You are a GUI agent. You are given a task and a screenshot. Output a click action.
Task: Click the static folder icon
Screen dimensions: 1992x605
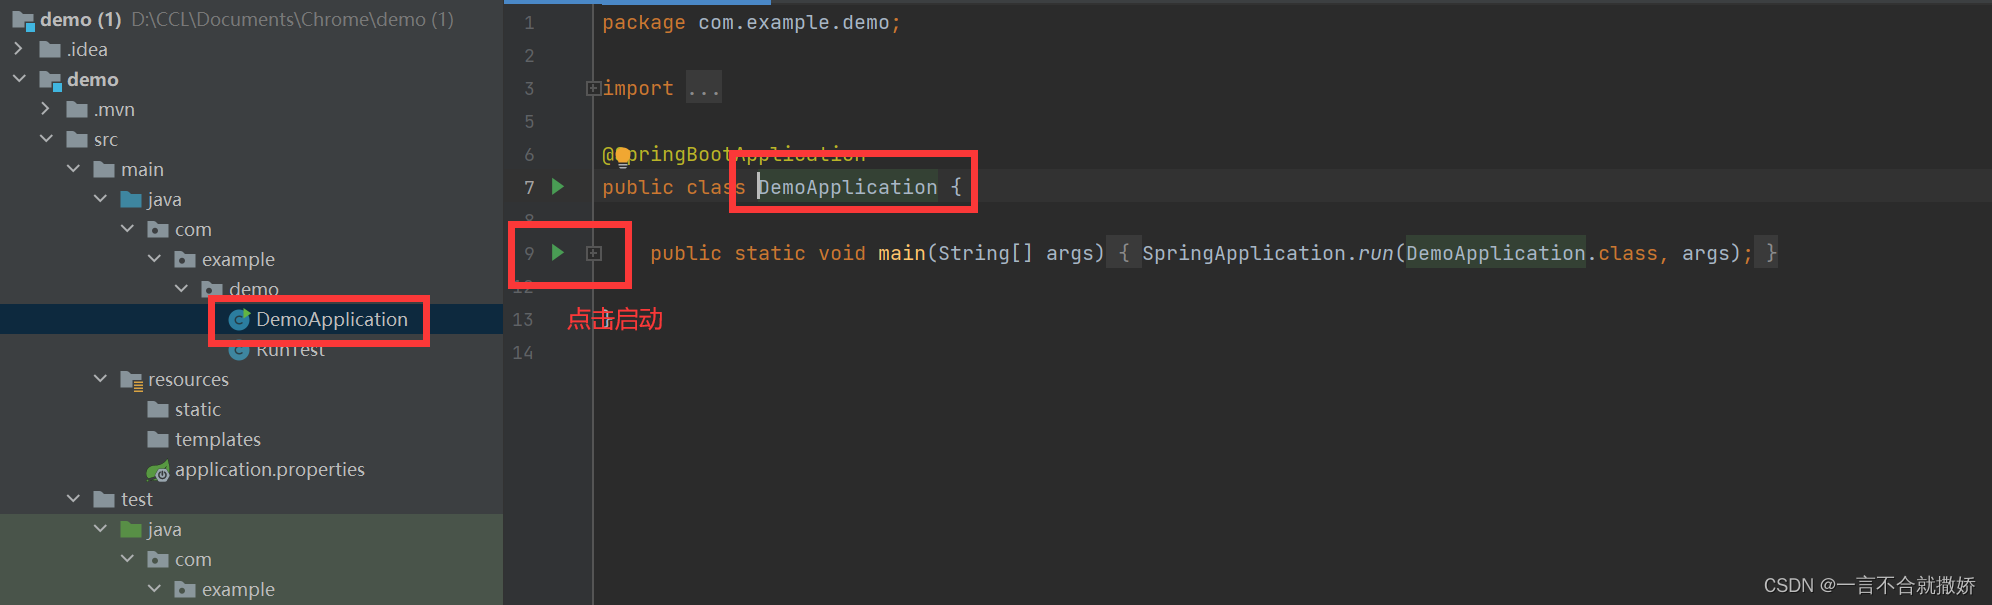tap(158, 409)
